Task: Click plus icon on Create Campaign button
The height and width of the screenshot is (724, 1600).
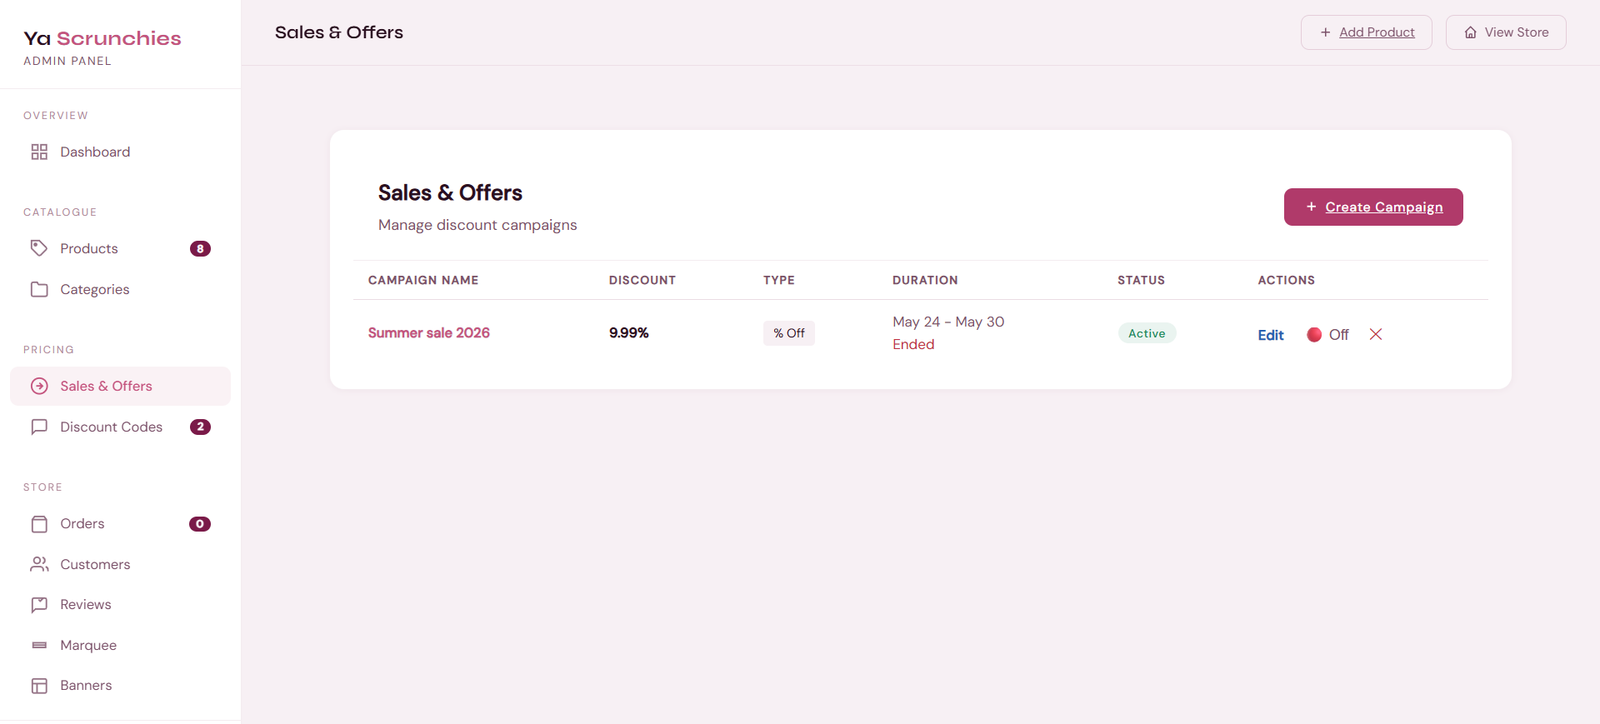Action: click(x=1311, y=207)
